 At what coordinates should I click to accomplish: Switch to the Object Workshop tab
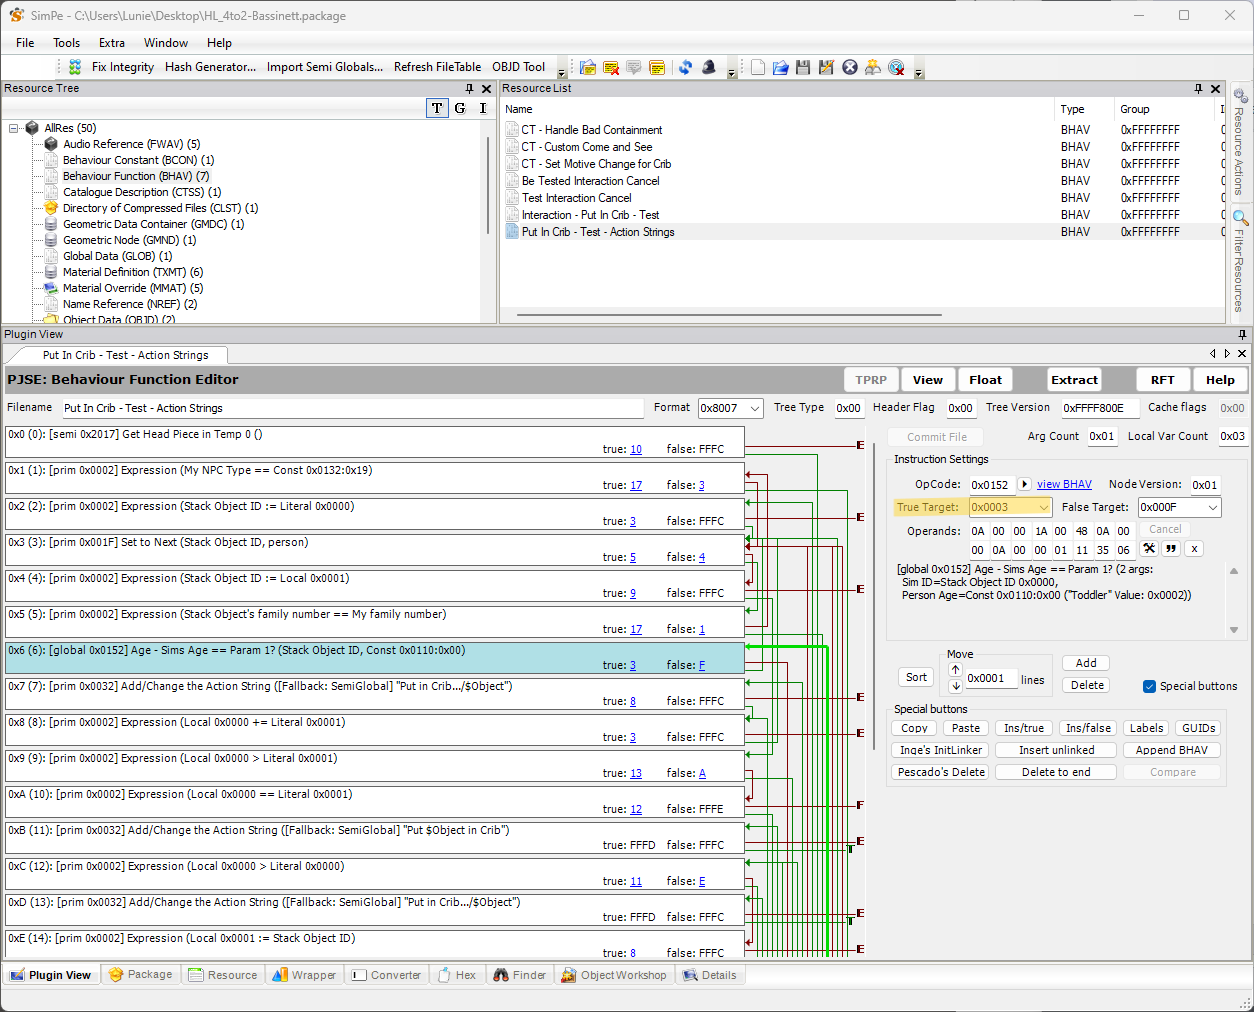[614, 975]
